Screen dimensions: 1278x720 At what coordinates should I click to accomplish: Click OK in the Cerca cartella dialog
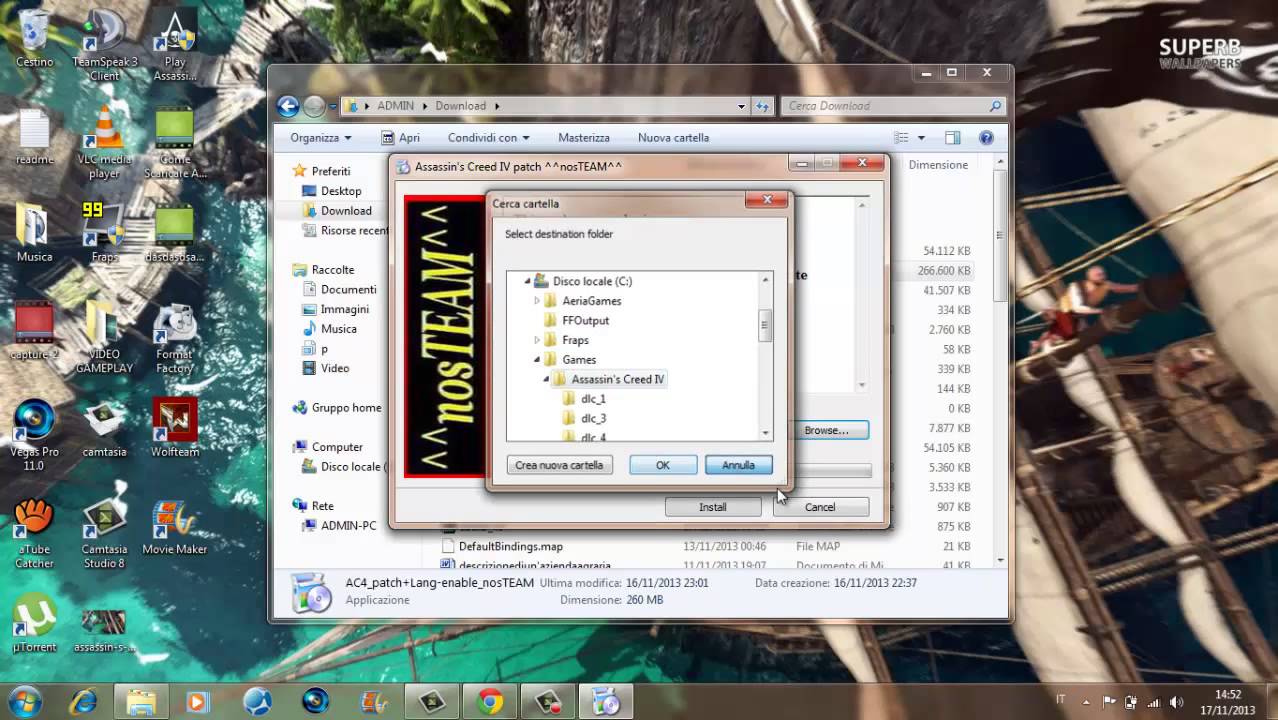click(x=663, y=465)
